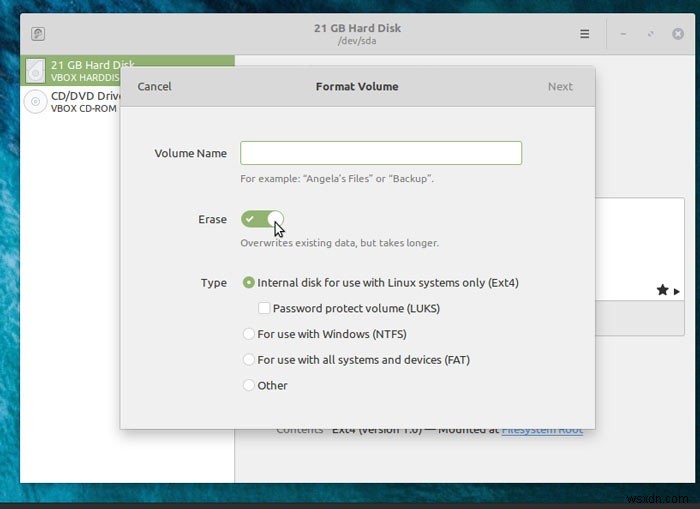Image resolution: width=700 pixels, height=509 pixels.
Task: Click Next in Format Volume dialog
Action: (x=560, y=87)
